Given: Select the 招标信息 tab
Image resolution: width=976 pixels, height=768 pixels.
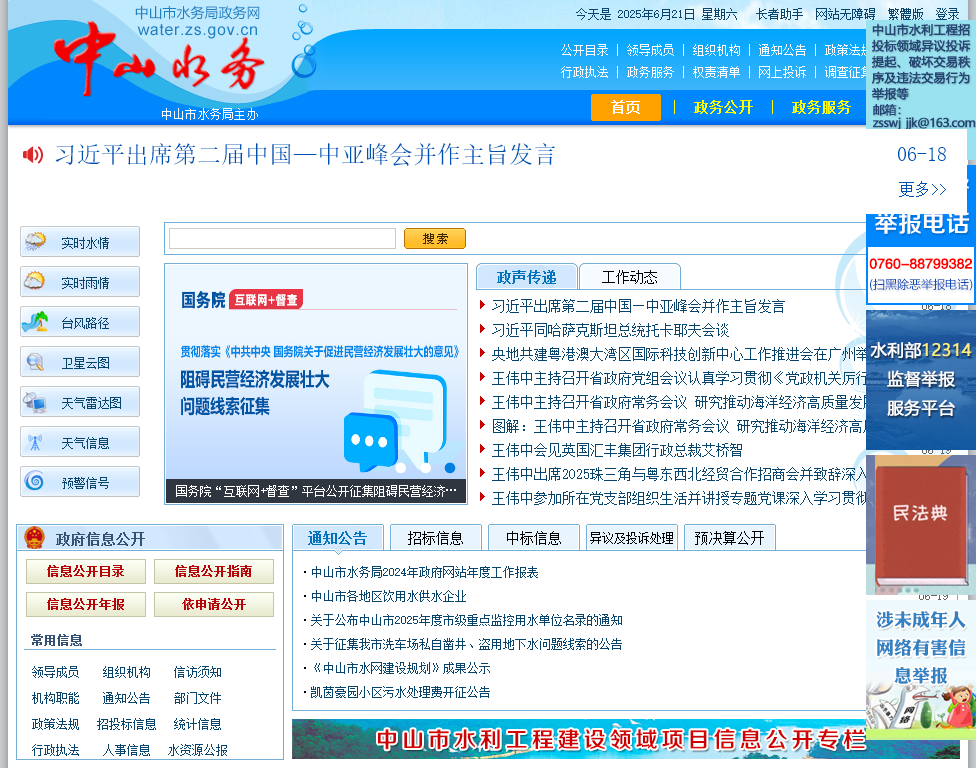Looking at the screenshot, I should tap(435, 538).
